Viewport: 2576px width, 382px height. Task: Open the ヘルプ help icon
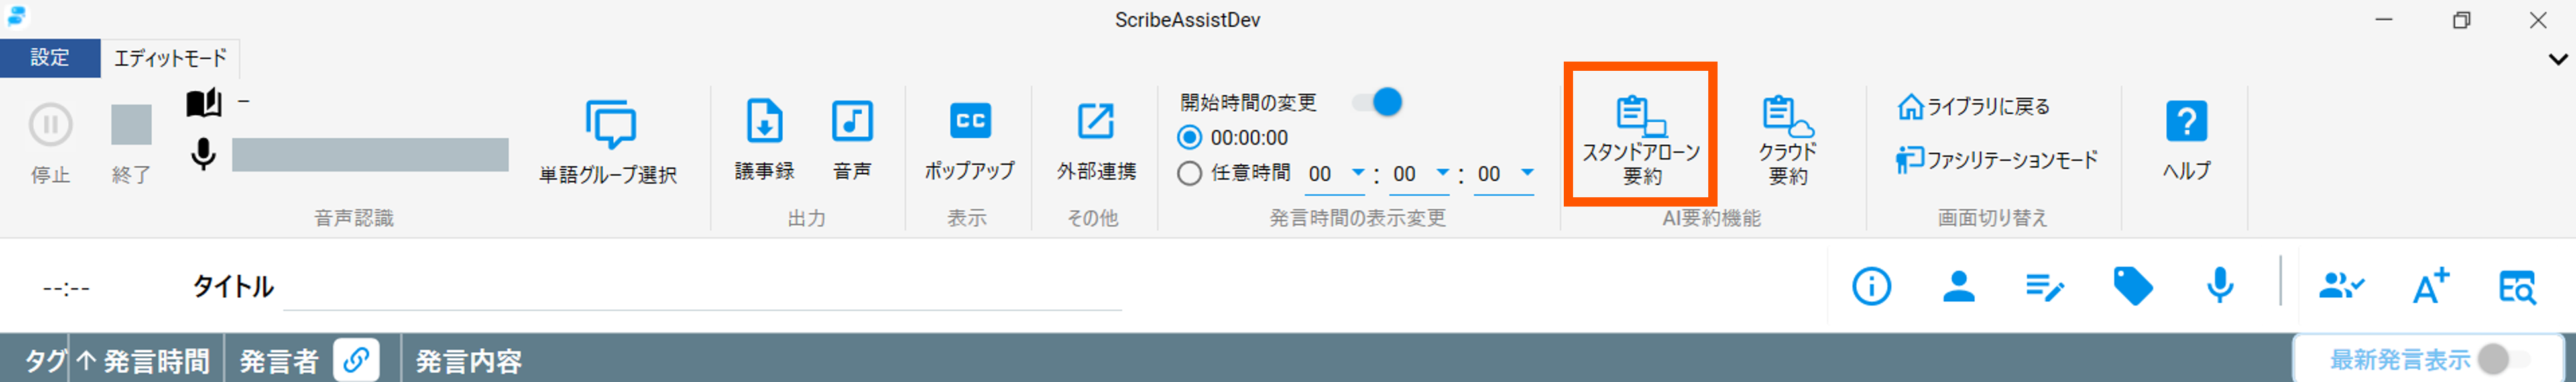[2186, 138]
